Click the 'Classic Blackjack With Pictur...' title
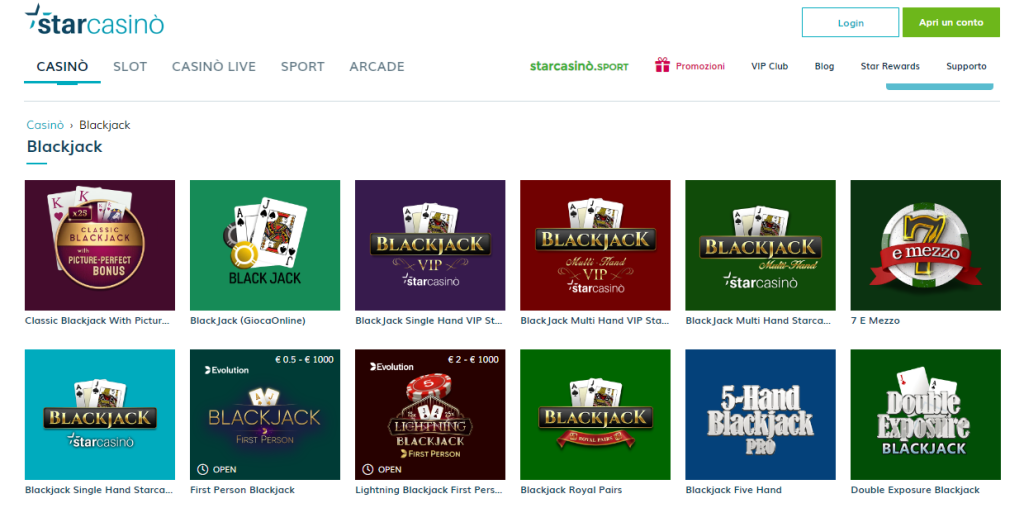The image size is (1024, 508). [97, 321]
